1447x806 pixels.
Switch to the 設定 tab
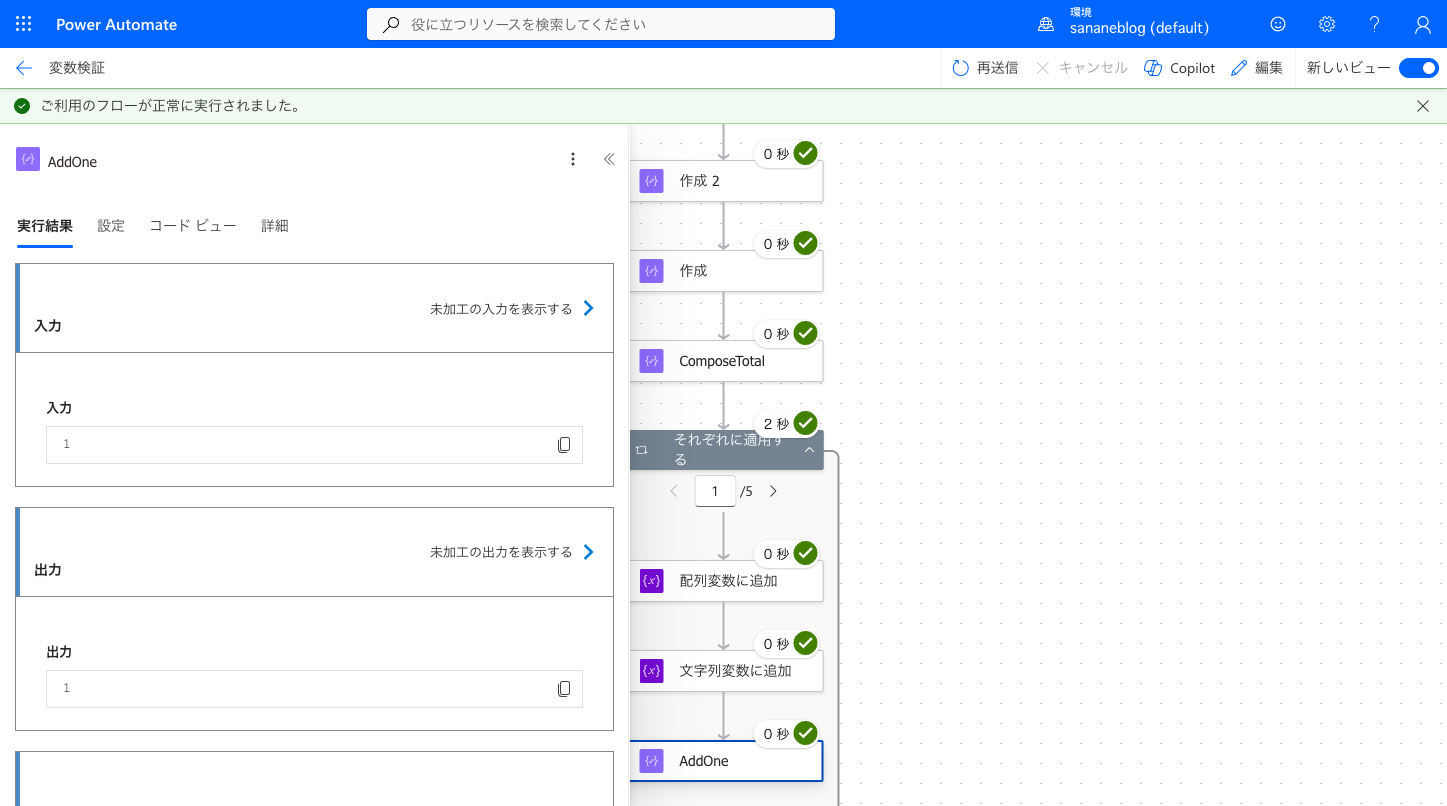point(111,226)
